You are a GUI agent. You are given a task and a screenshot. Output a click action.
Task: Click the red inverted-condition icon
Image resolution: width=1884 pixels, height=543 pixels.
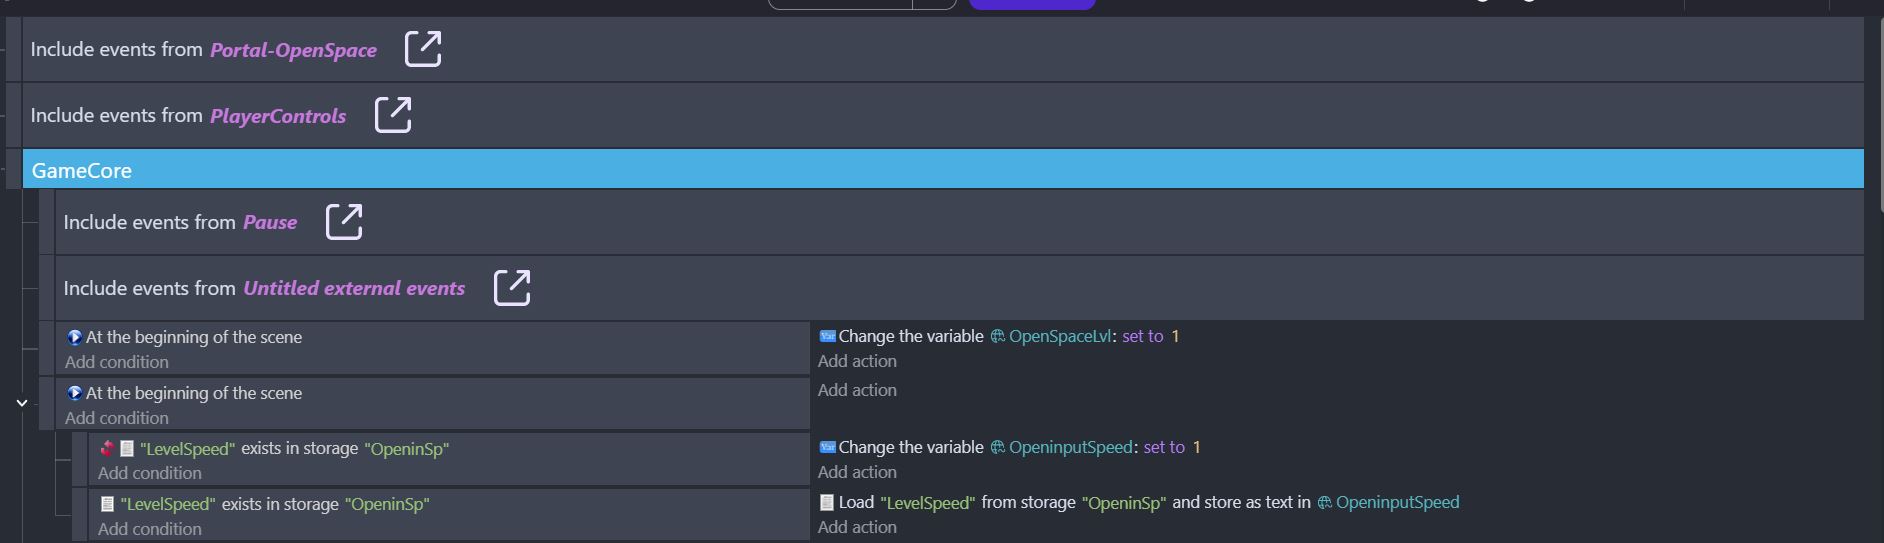click(x=107, y=449)
